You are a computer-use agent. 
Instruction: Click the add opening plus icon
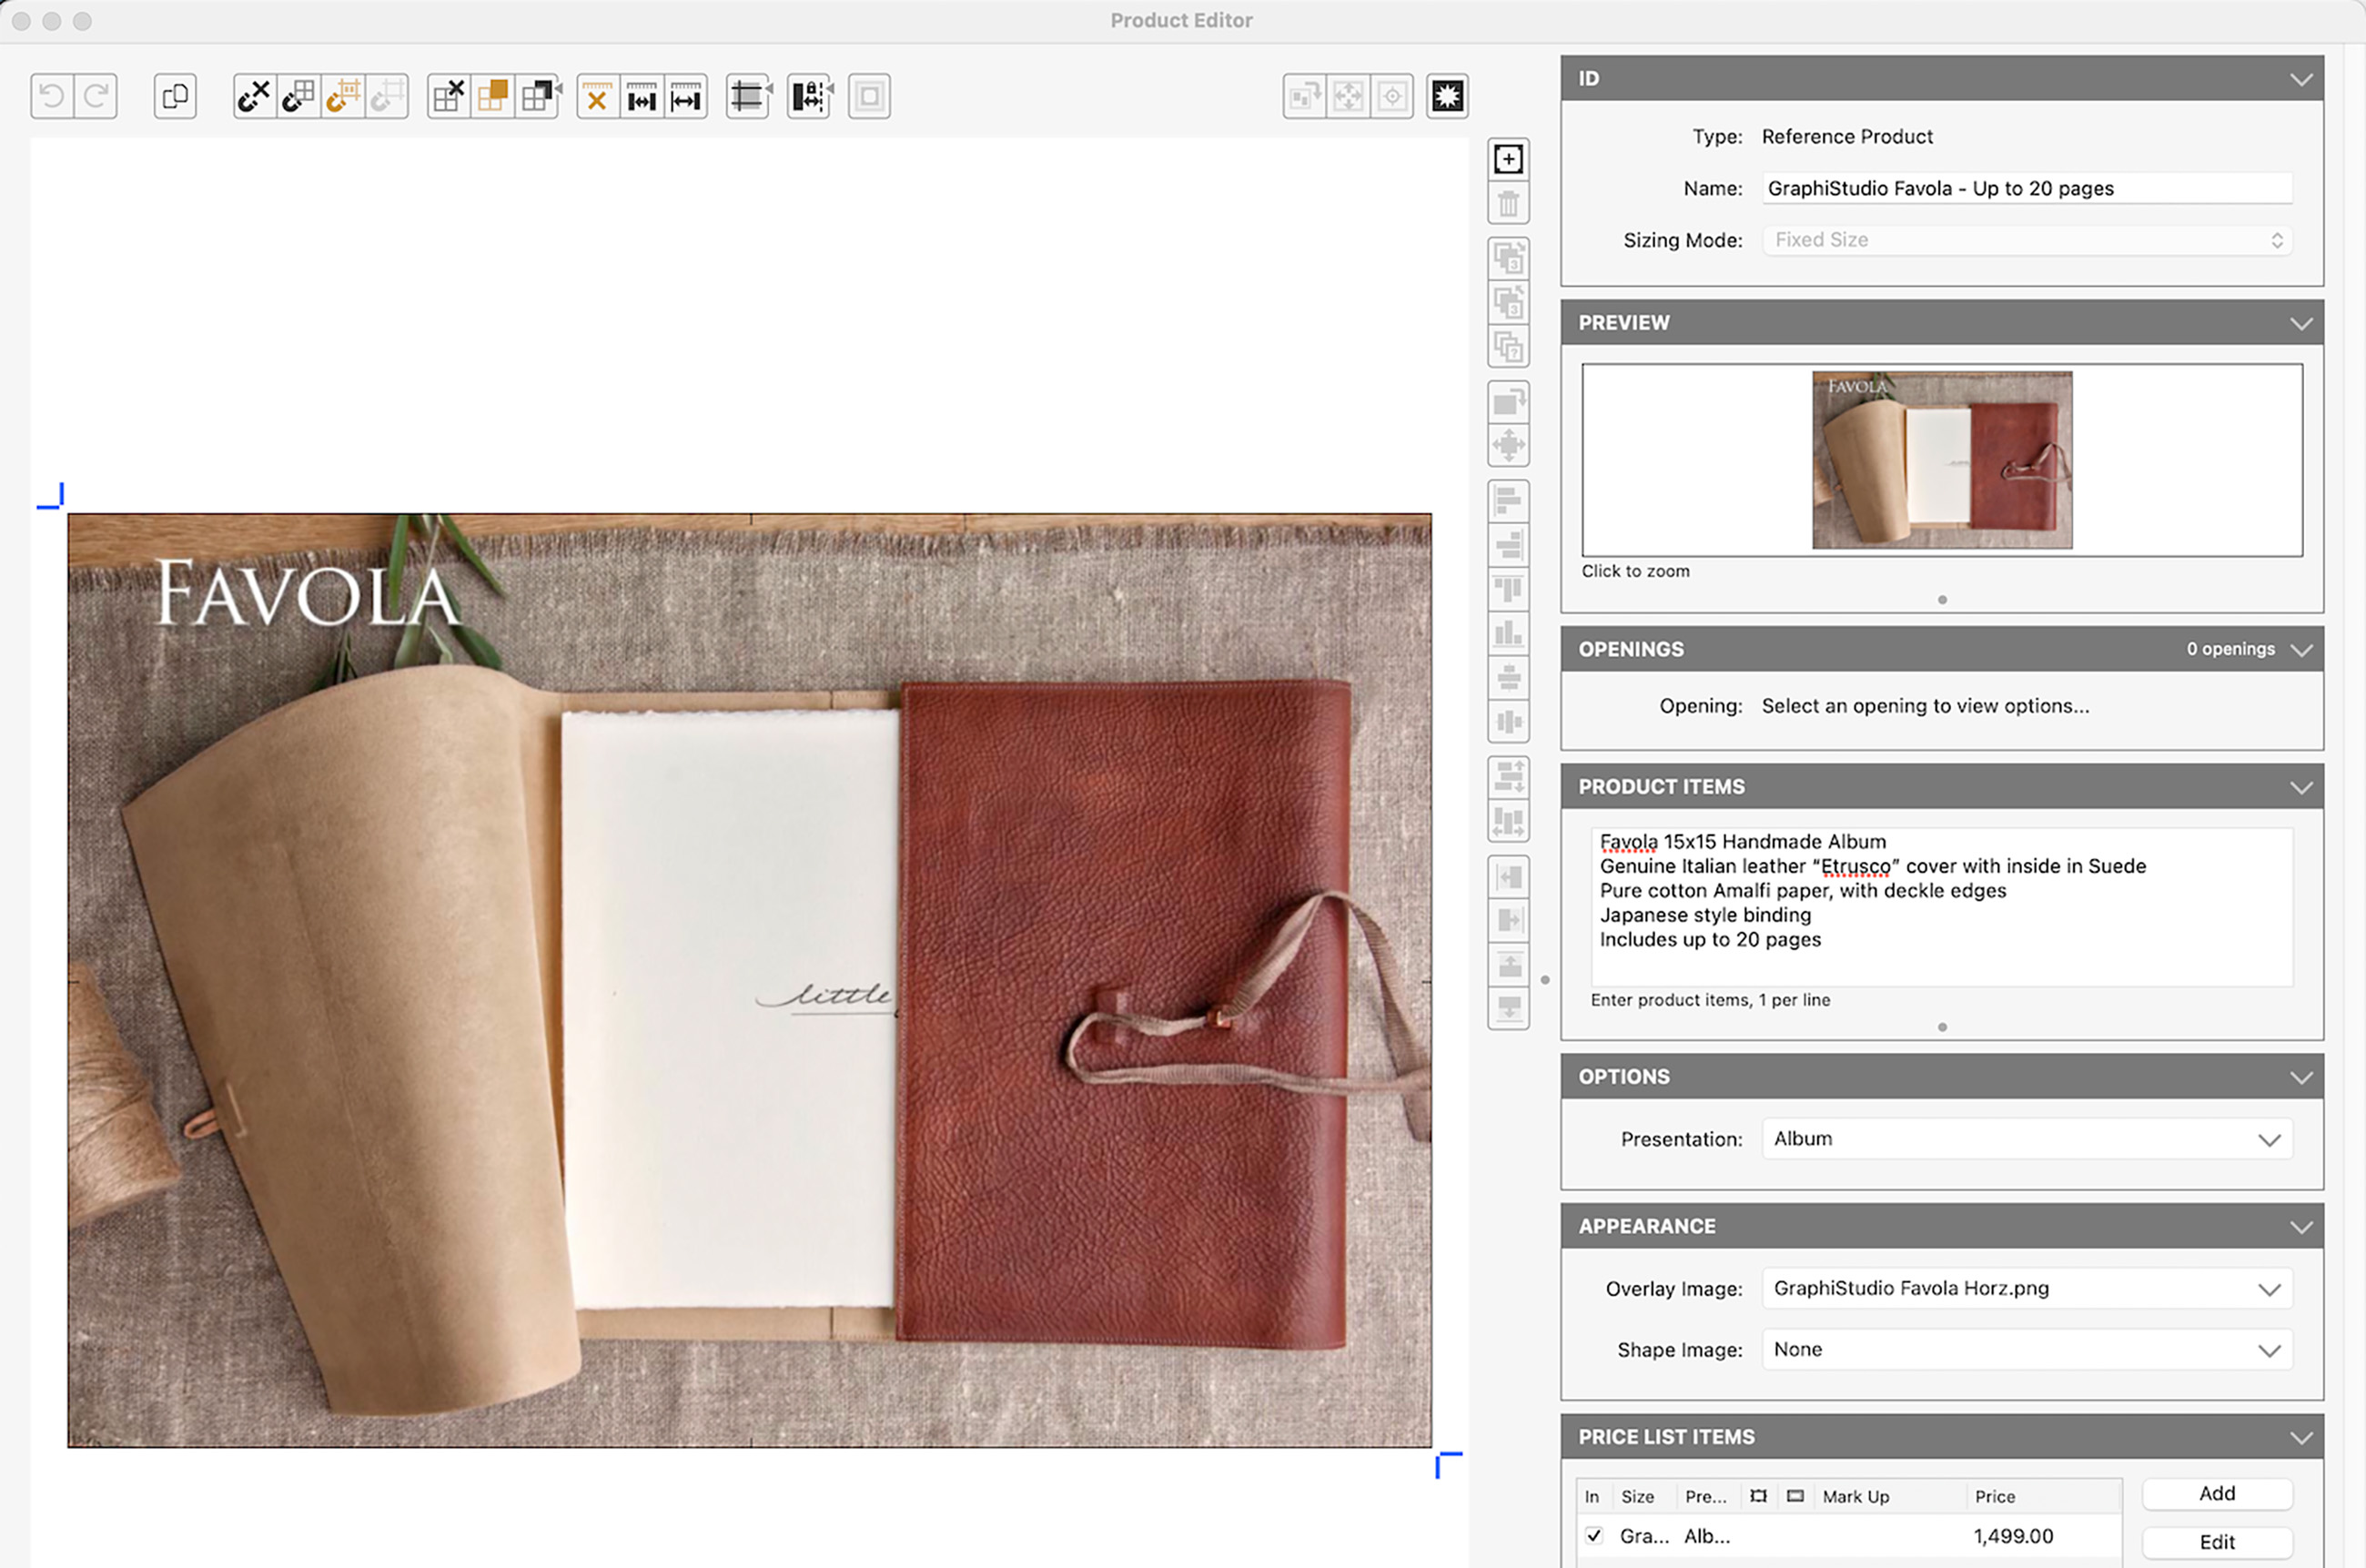click(1508, 159)
